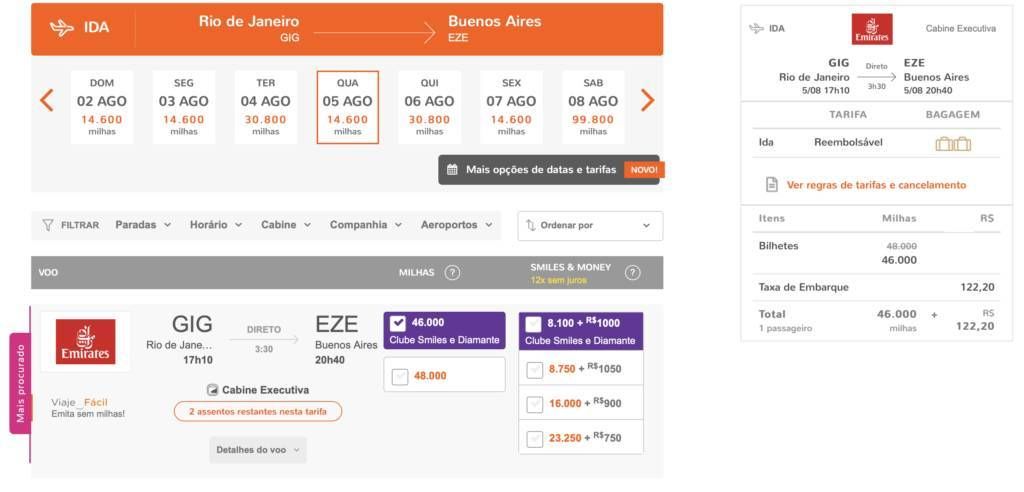Click the left arrow for previous dates
The width and height of the screenshot is (1024, 492).
click(46, 100)
